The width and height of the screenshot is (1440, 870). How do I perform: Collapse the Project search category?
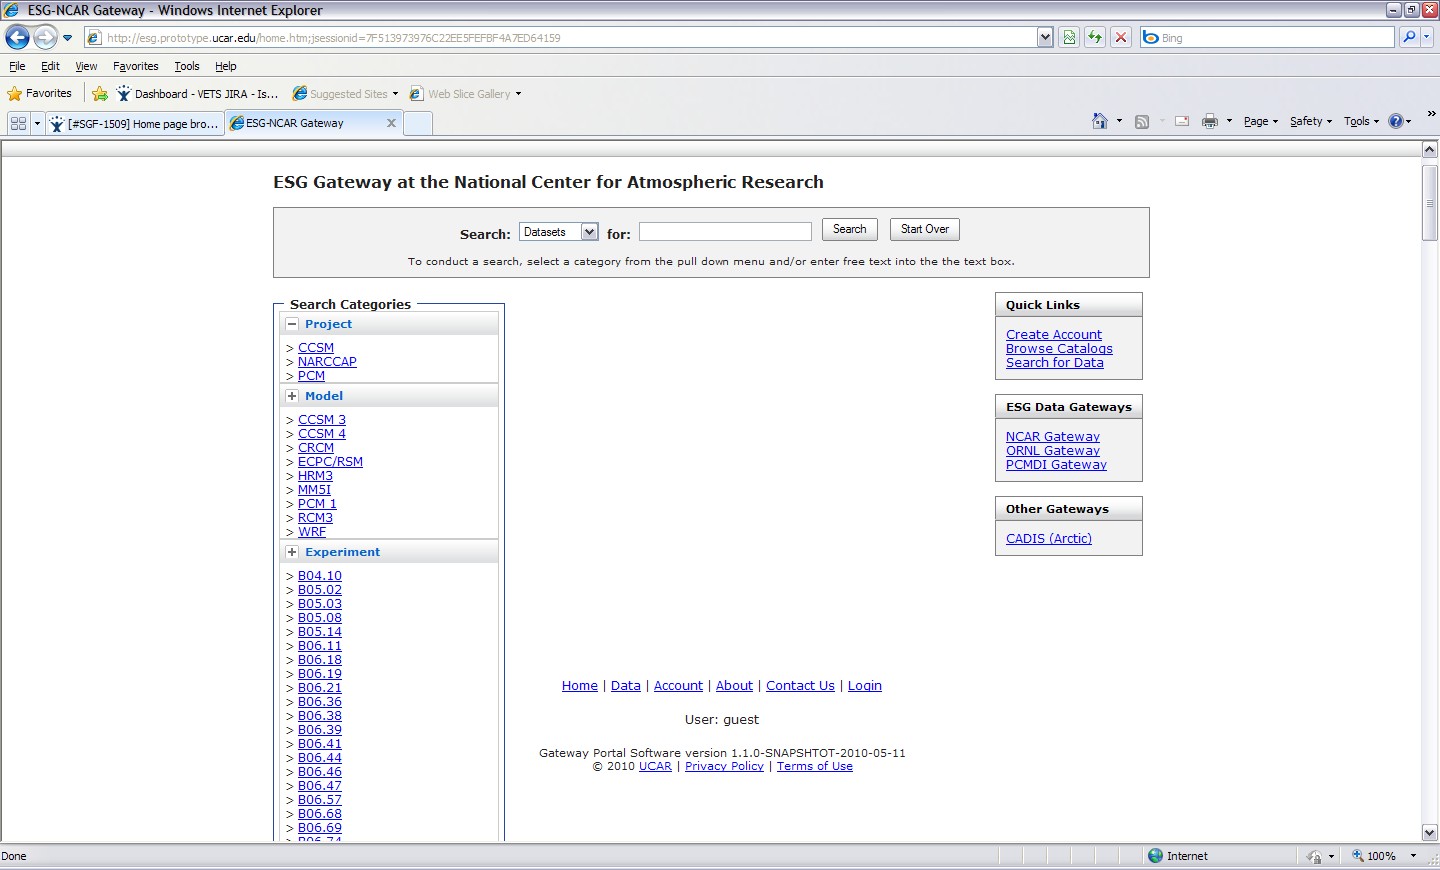[292, 324]
